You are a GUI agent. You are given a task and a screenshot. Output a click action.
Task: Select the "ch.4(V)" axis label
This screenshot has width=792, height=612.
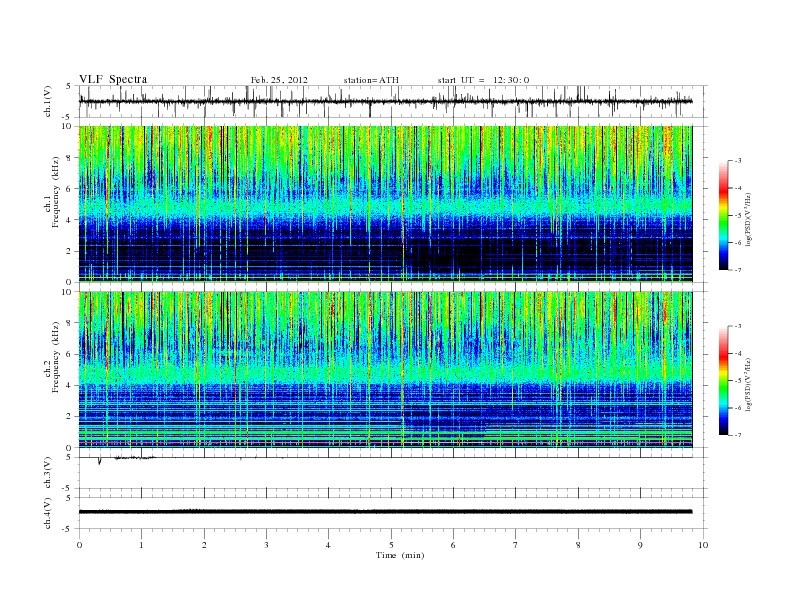(x=47, y=514)
